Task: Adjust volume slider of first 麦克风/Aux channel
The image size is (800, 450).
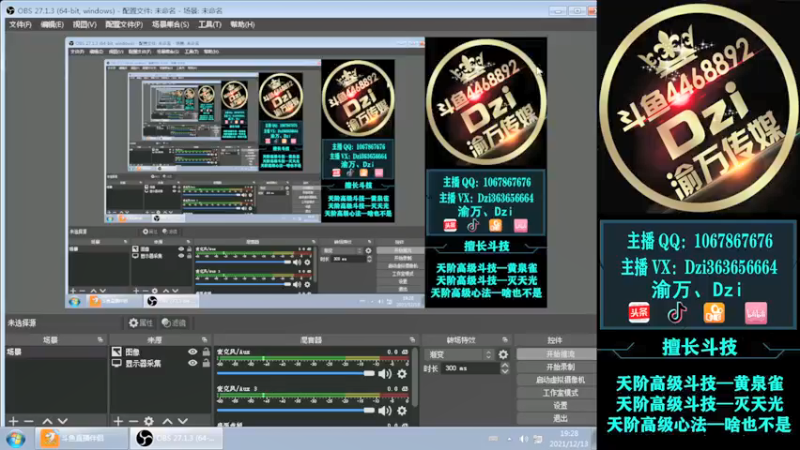Action: (x=295, y=374)
